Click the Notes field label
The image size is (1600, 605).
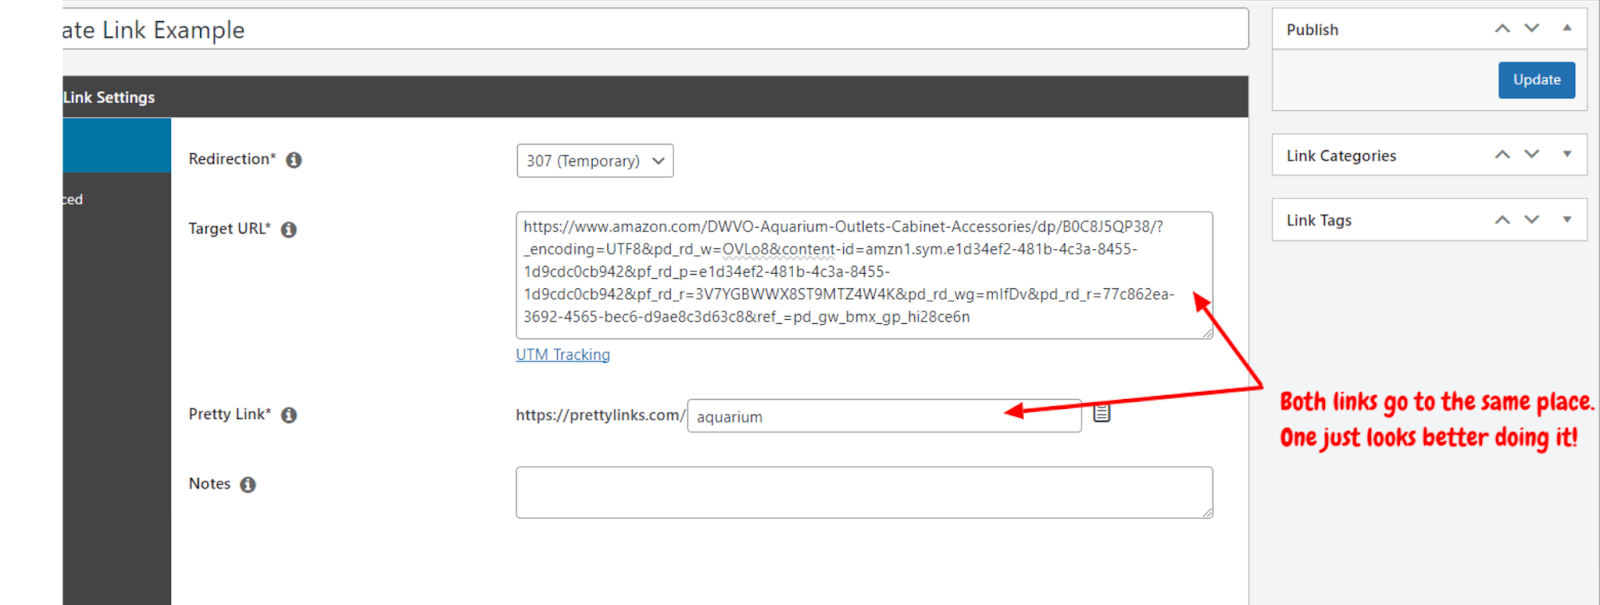pyautogui.click(x=210, y=484)
